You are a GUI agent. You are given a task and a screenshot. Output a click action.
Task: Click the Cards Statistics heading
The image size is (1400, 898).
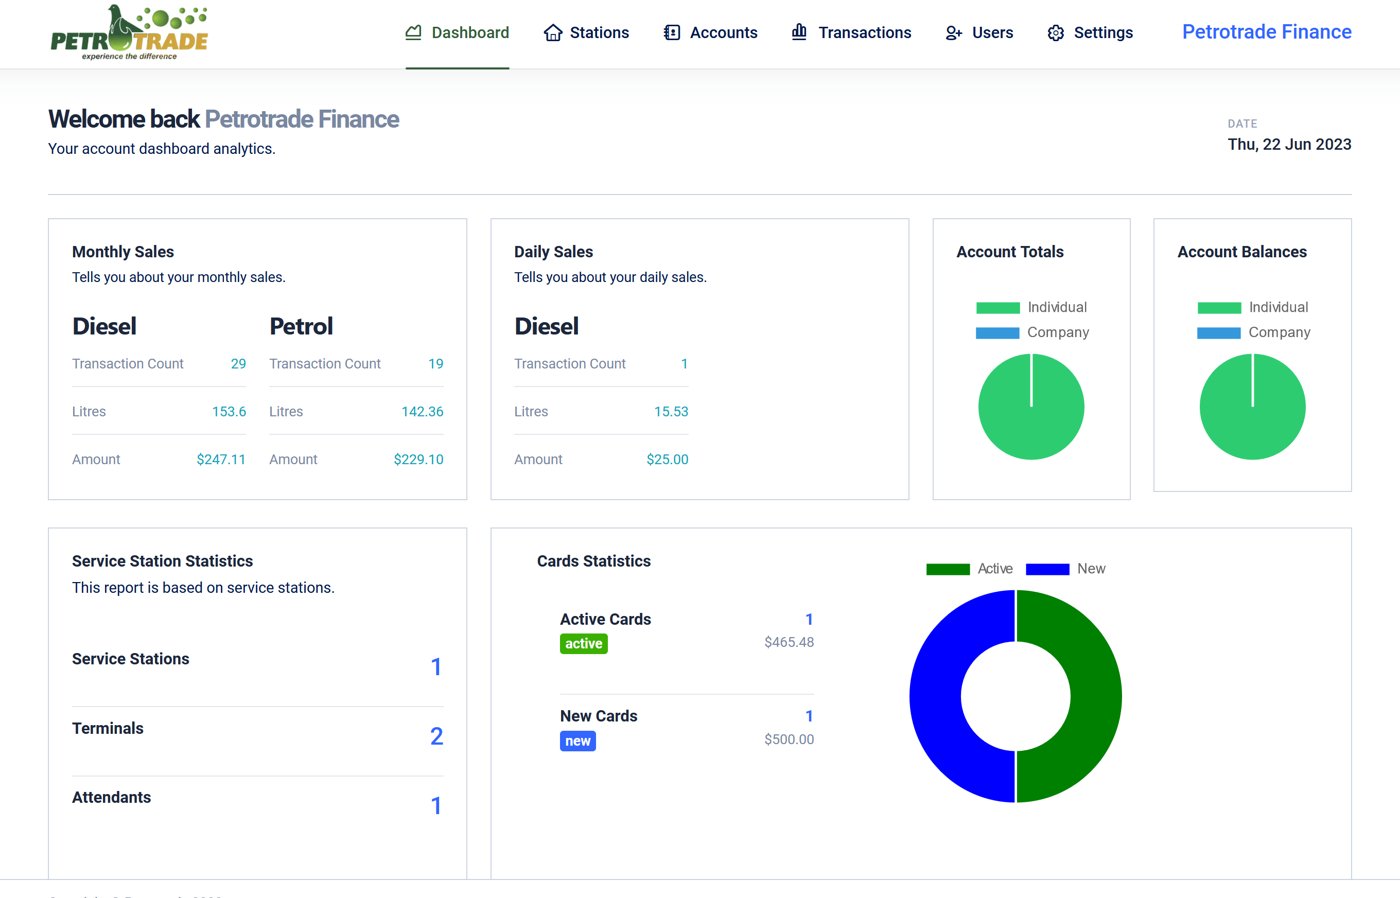(x=594, y=561)
